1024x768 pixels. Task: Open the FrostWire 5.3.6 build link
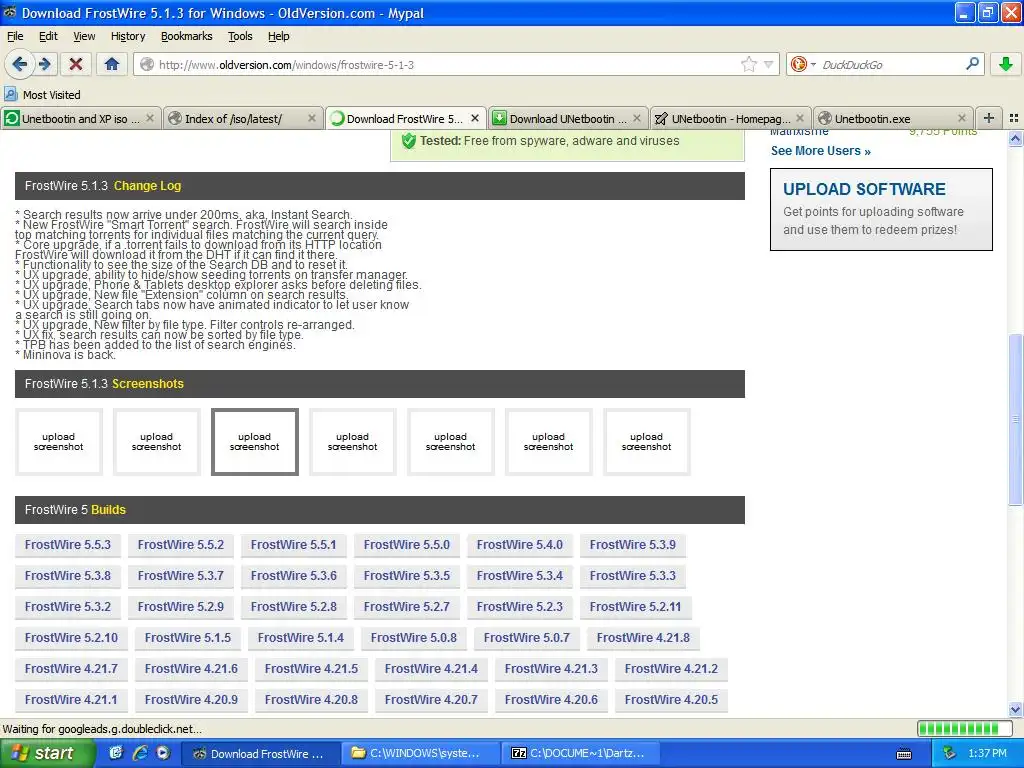click(294, 575)
